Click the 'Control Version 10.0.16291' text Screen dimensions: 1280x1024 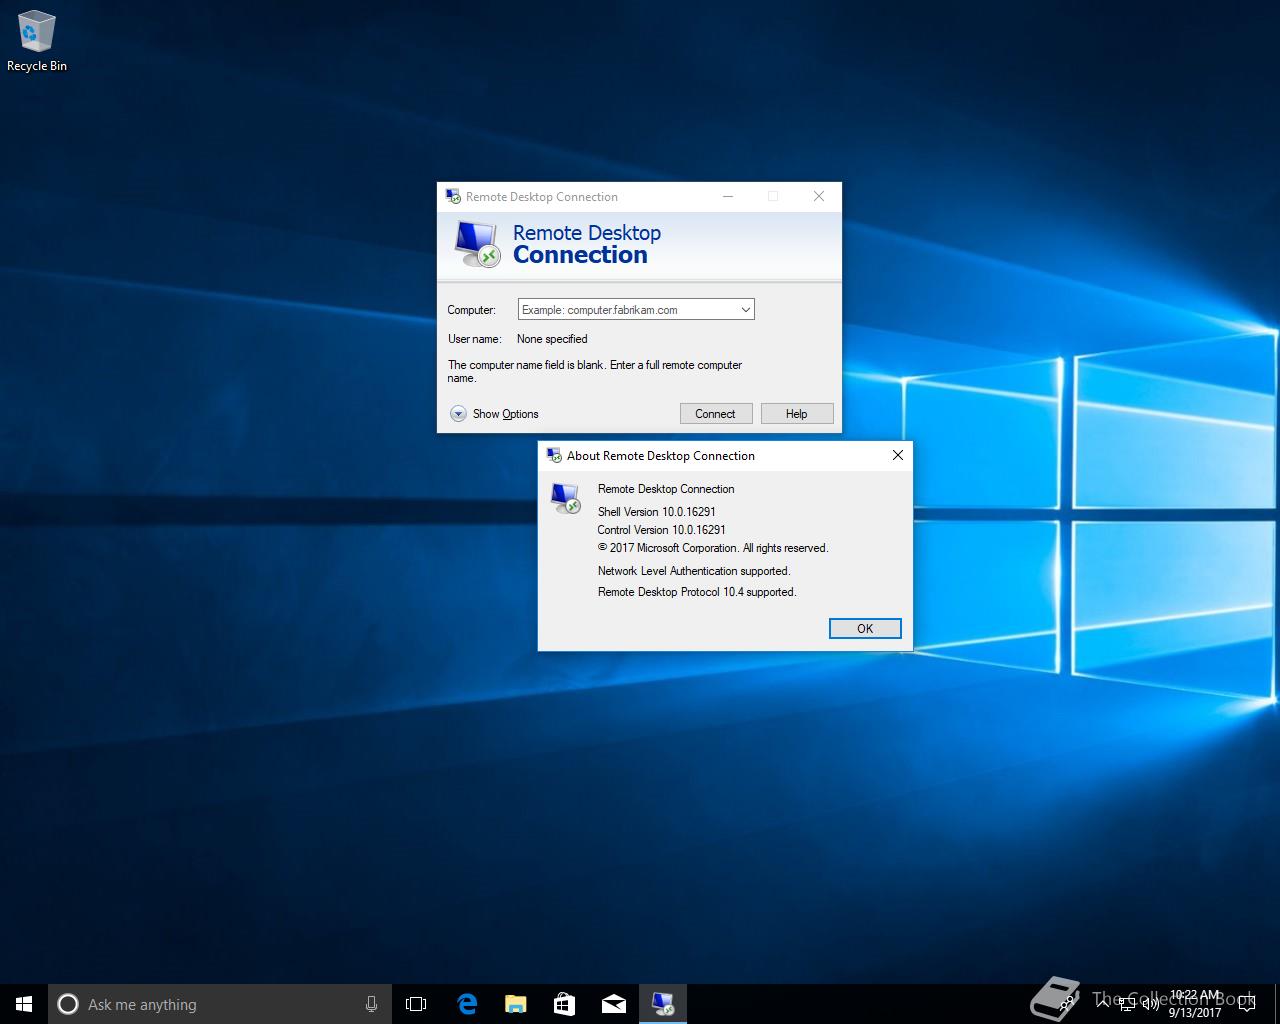click(x=661, y=530)
